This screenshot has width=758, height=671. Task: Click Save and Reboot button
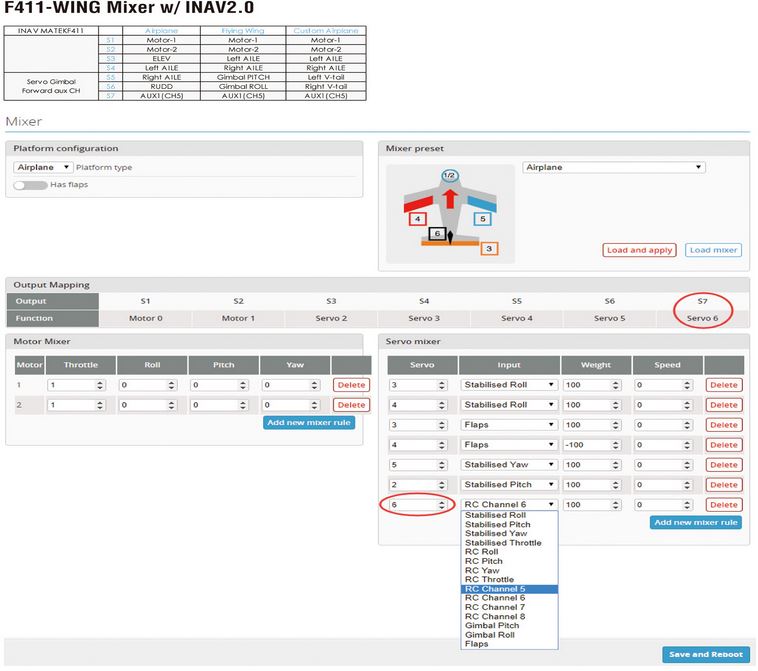[x=706, y=655]
